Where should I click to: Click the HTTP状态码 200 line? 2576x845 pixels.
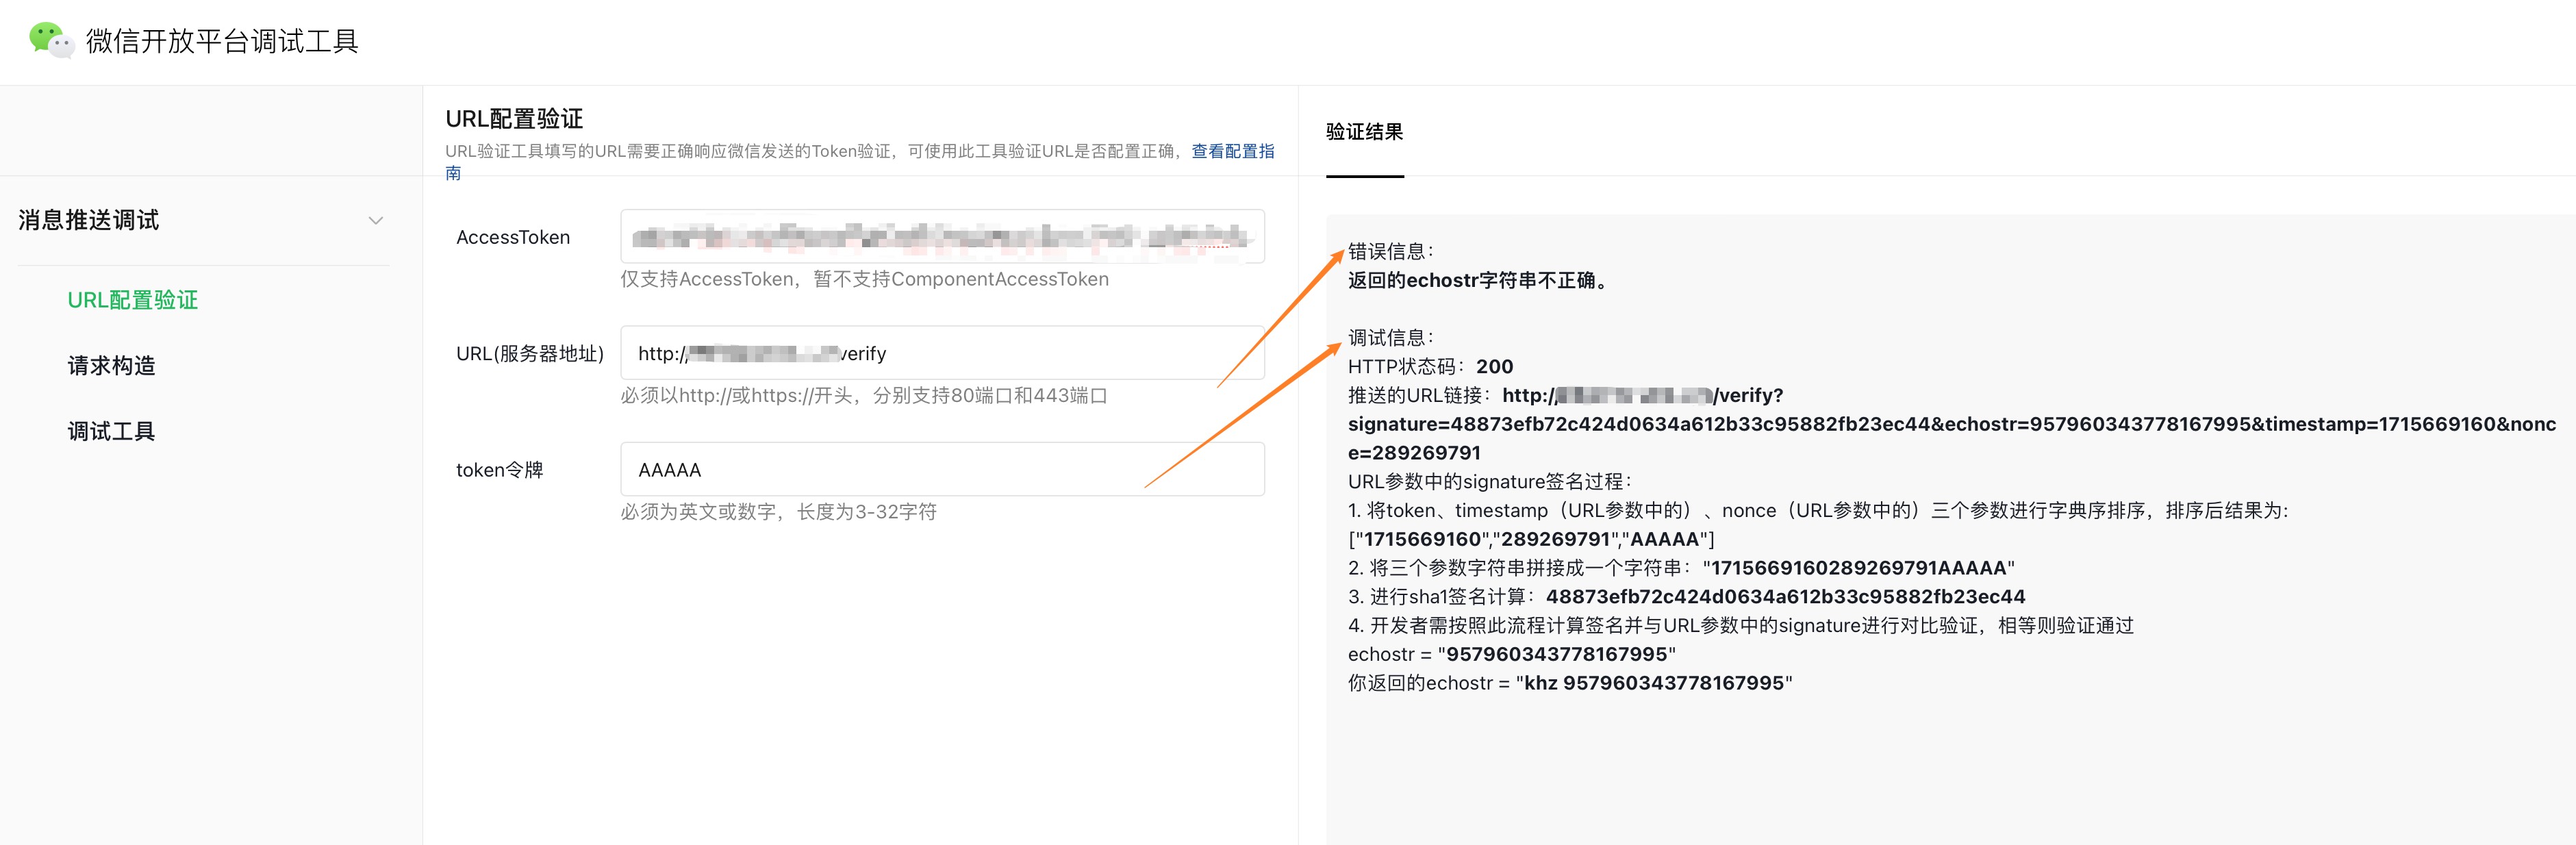click(1430, 367)
